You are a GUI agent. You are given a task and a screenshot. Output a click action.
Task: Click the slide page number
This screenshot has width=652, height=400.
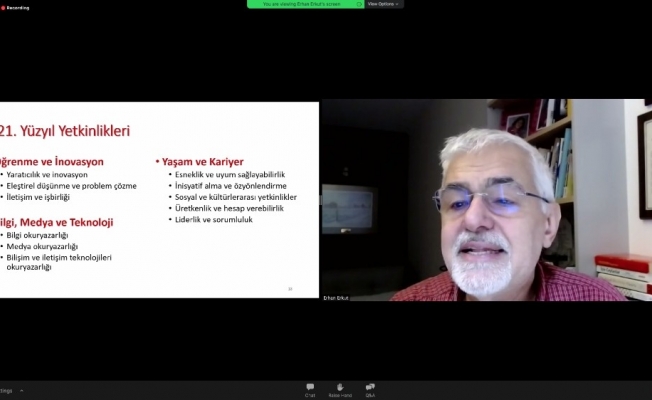coord(290,289)
